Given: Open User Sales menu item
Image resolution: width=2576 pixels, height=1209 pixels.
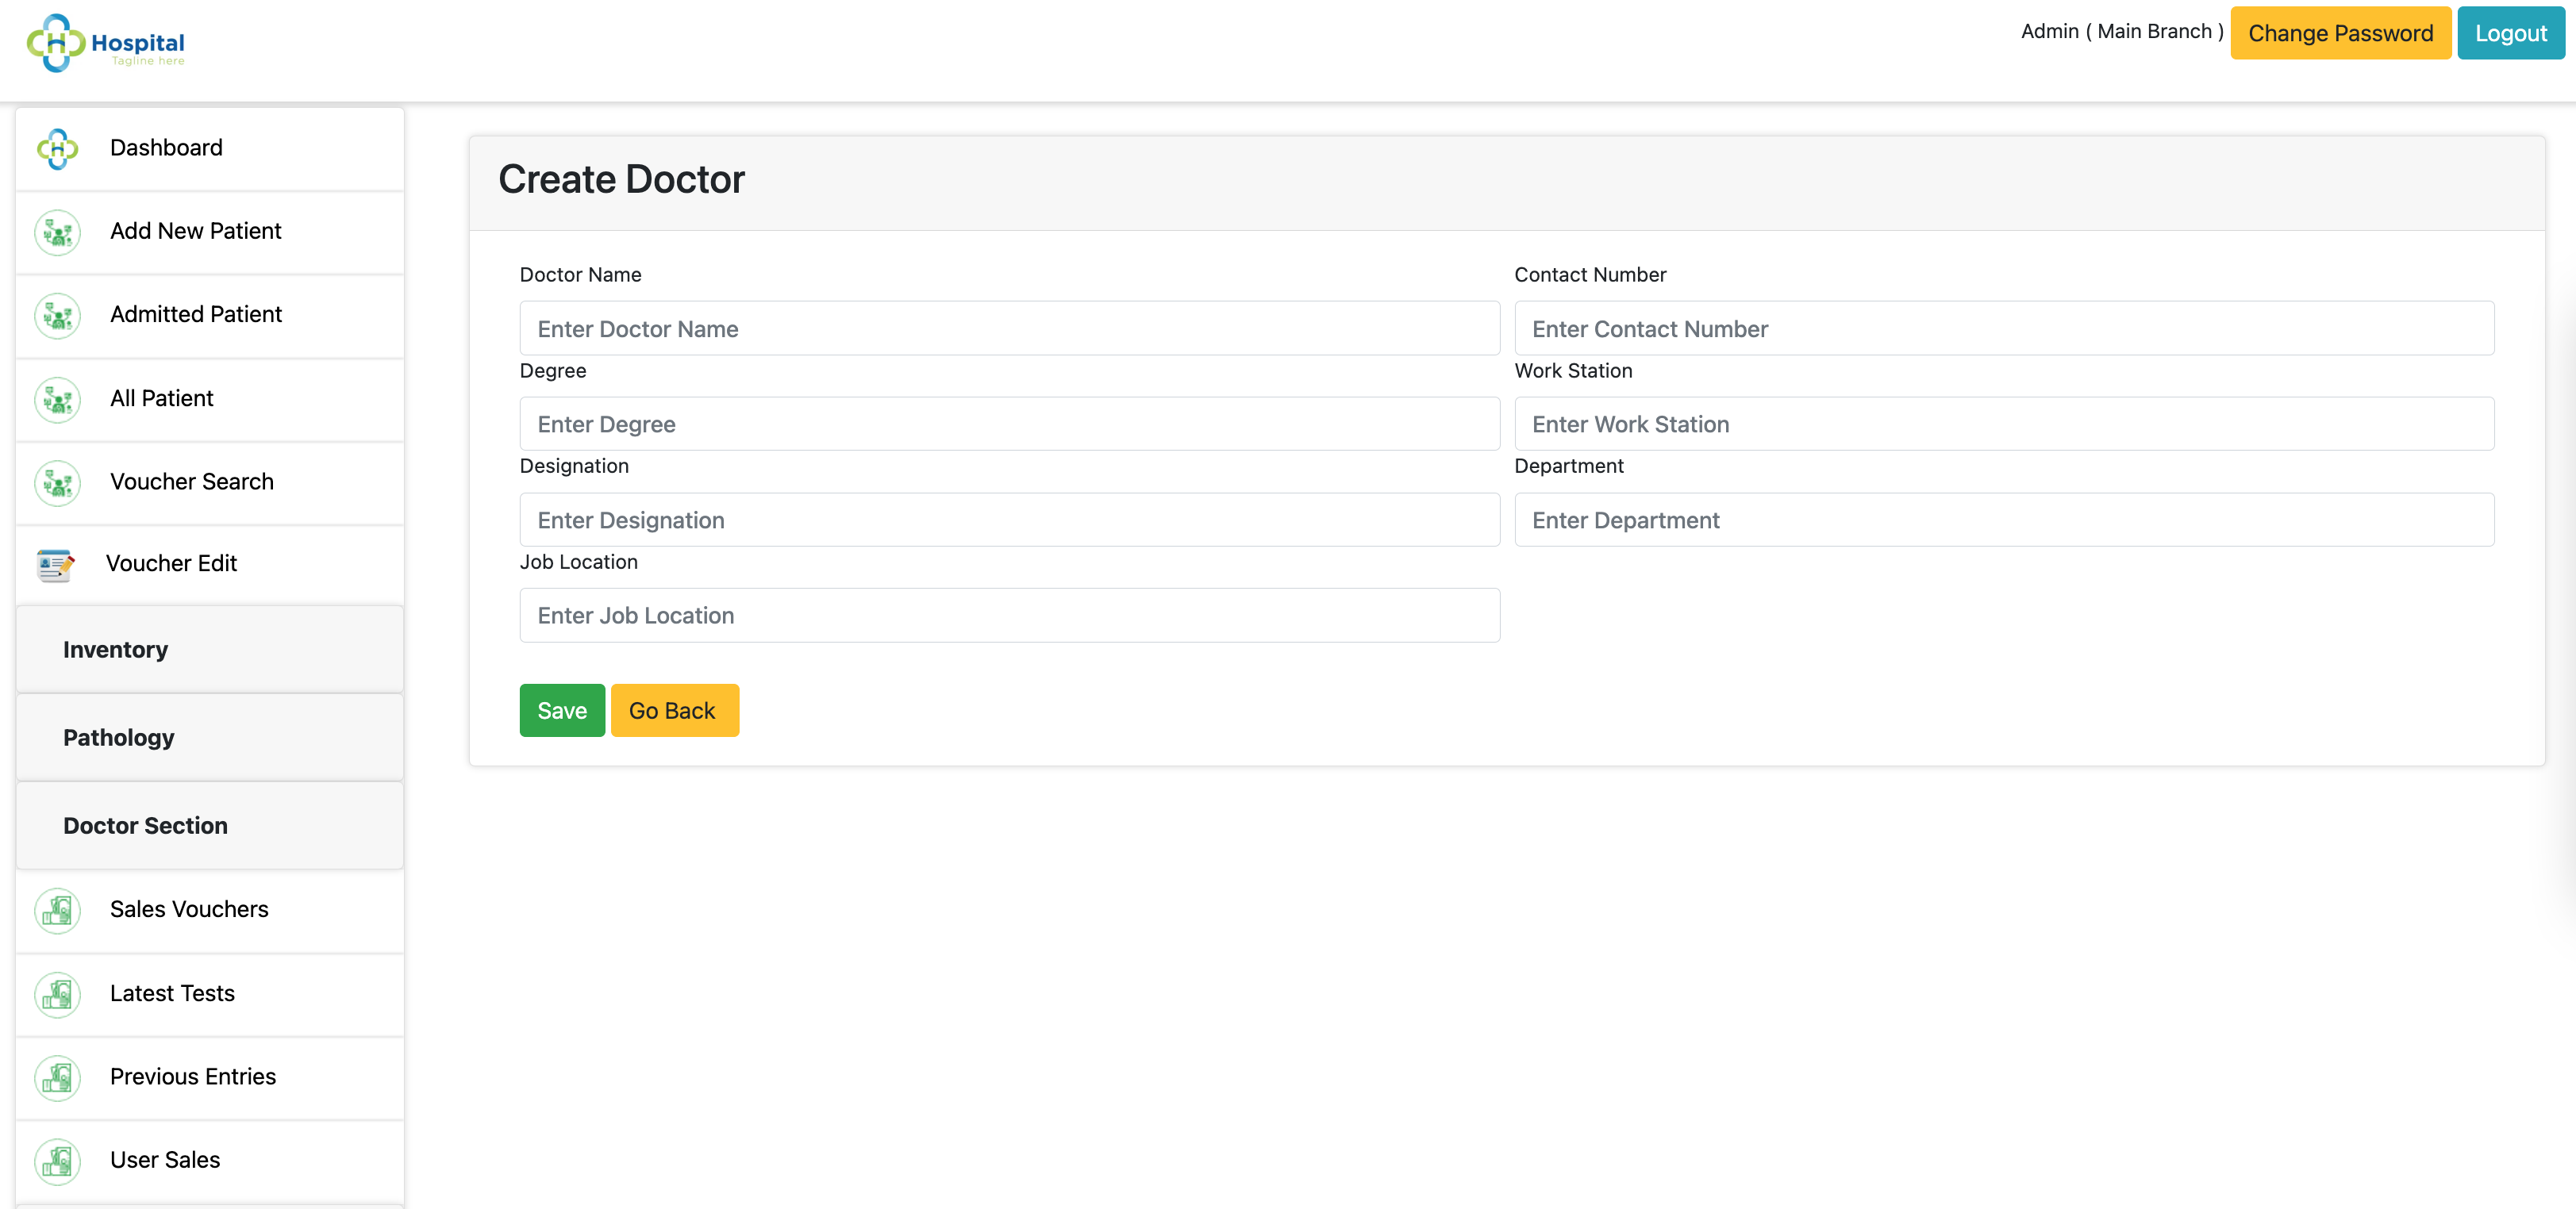Looking at the screenshot, I should [210, 1161].
